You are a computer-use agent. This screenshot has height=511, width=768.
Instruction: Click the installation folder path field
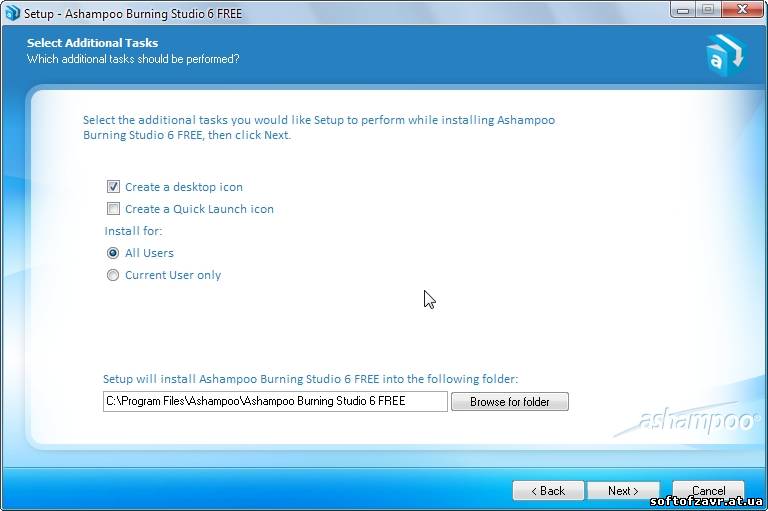pyautogui.click(x=275, y=401)
